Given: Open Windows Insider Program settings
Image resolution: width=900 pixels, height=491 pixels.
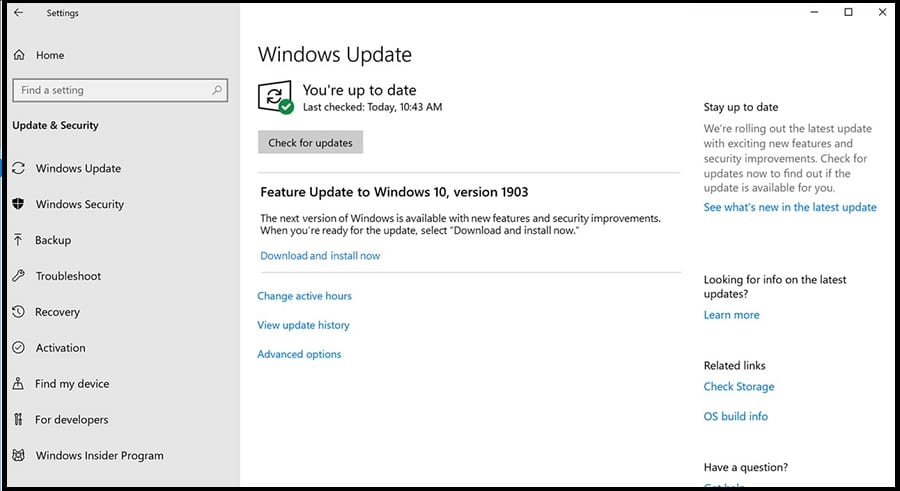Looking at the screenshot, I should coord(99,455).
